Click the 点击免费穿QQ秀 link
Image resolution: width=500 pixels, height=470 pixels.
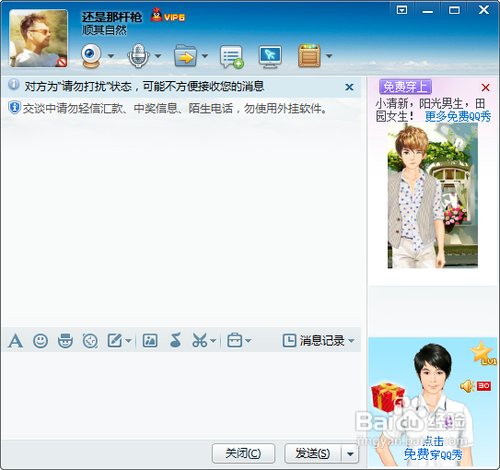tap(433, 449)
